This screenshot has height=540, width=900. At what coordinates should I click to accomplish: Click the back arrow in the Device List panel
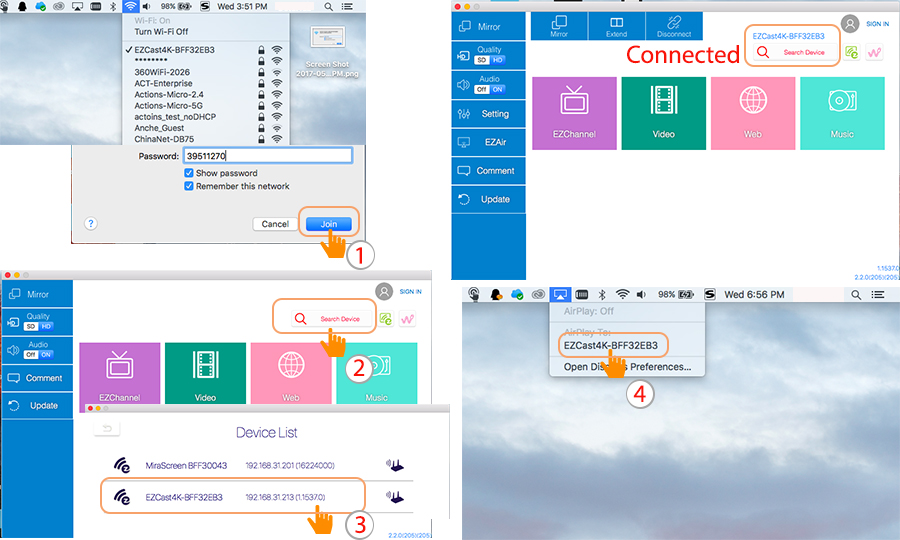click(107, 428)
